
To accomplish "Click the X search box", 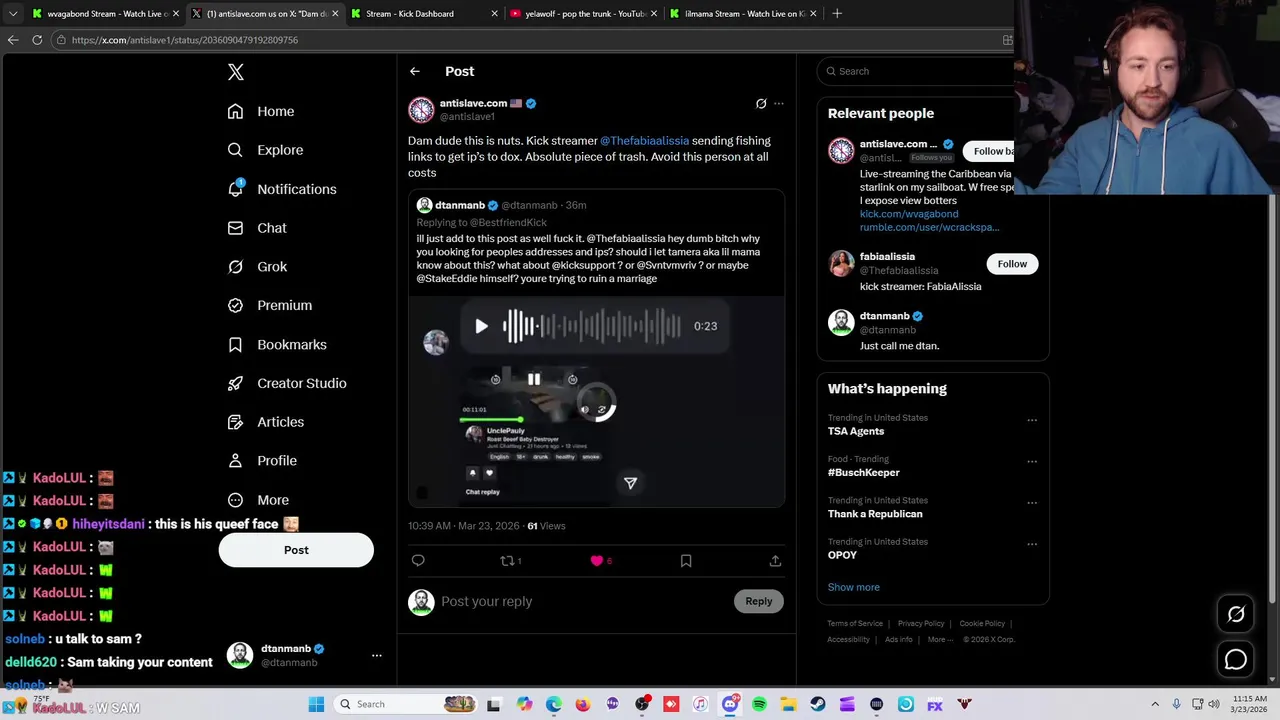I will click(915, 71).
